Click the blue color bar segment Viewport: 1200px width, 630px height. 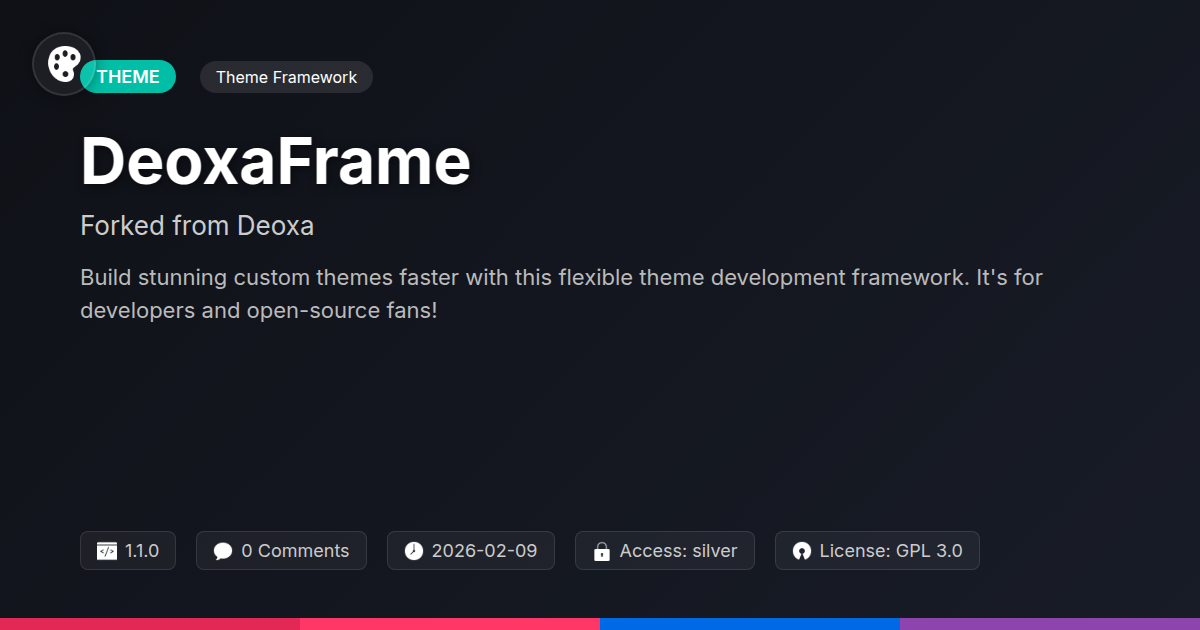coord(750,623)
